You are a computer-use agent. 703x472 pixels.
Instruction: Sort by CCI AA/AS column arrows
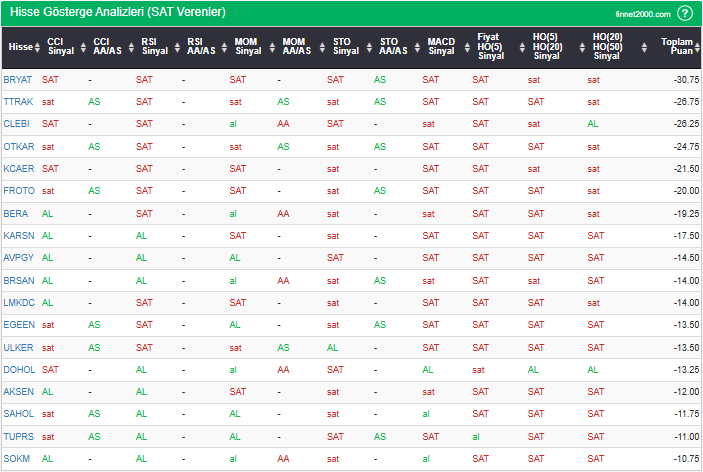click(131, 47)
